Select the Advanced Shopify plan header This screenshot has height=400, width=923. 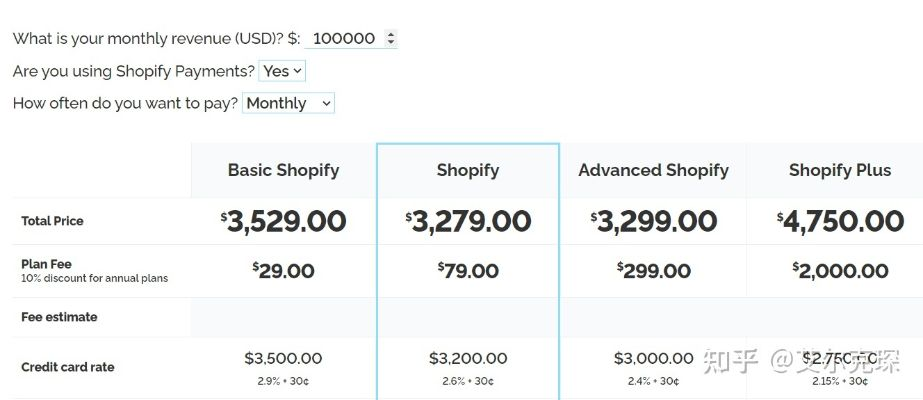(x=653, y=170)
